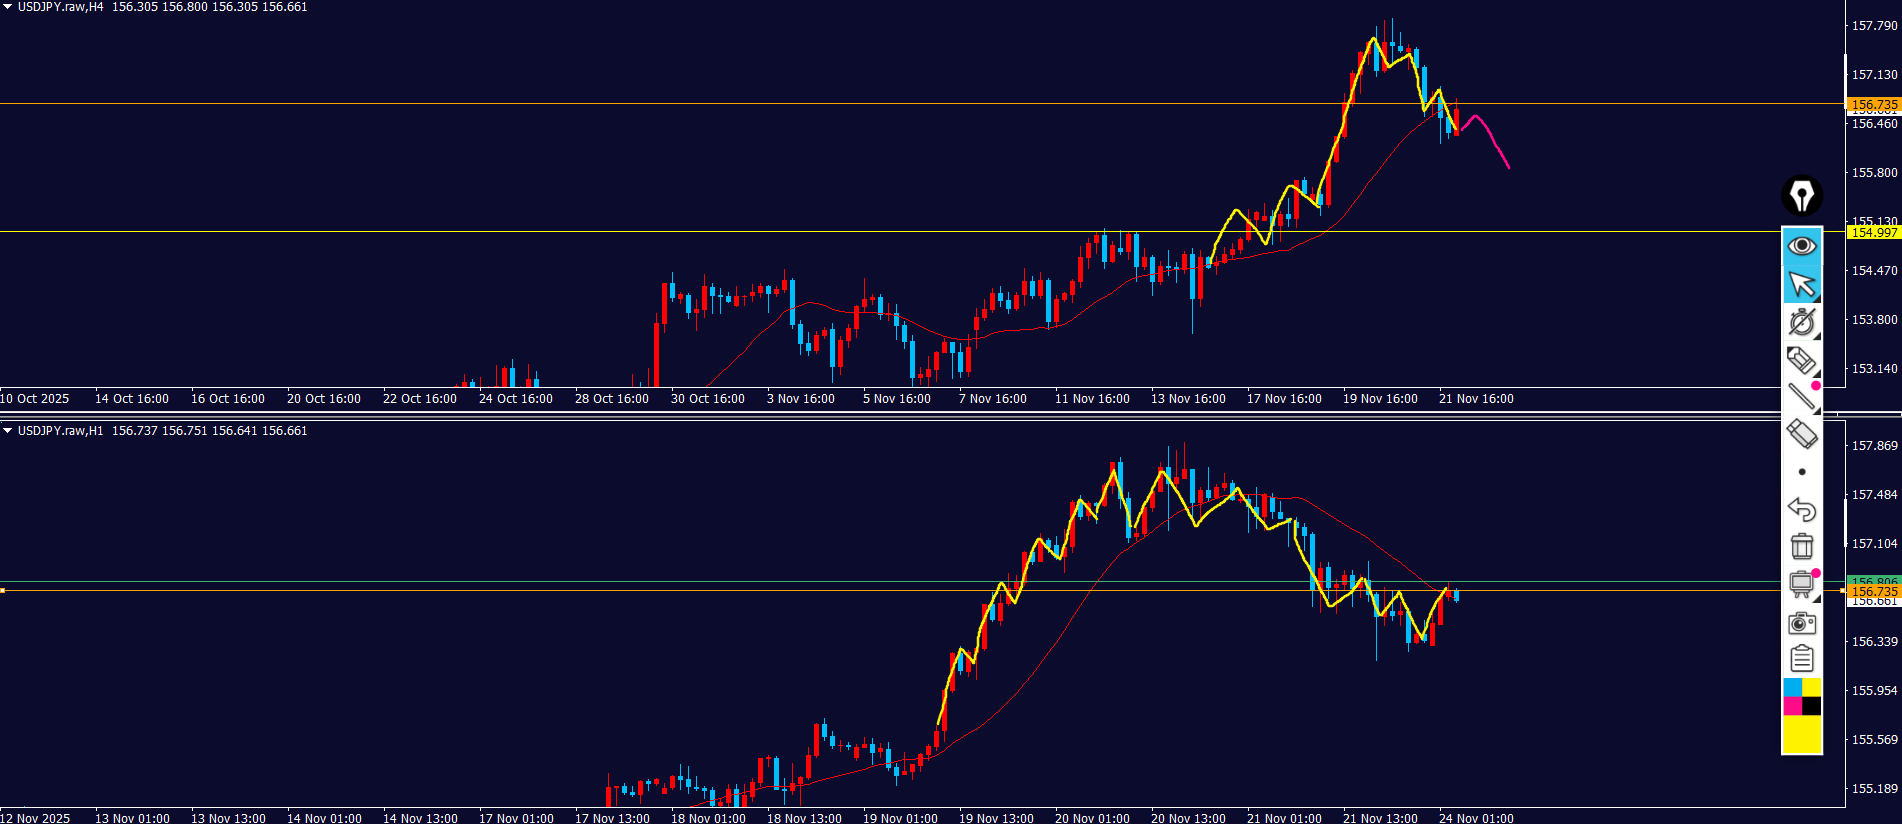
Task: Select the highlighter marker tool
Action: [1801, 360]
